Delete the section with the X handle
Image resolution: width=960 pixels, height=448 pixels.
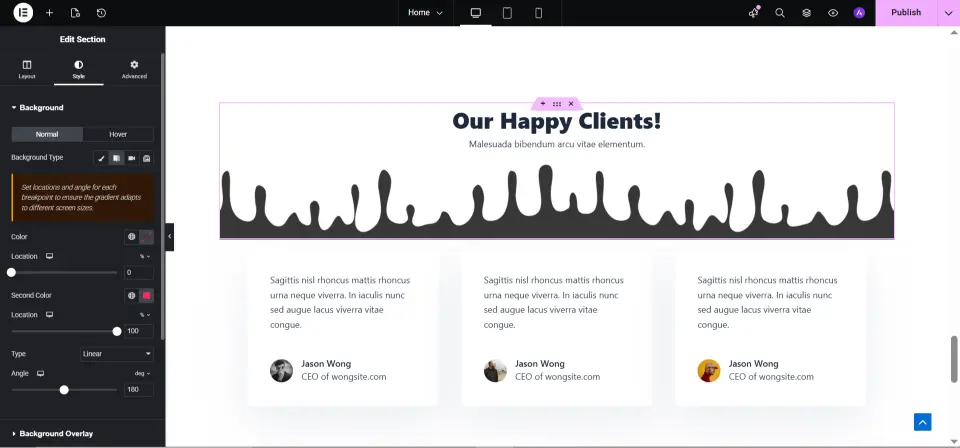571,104
